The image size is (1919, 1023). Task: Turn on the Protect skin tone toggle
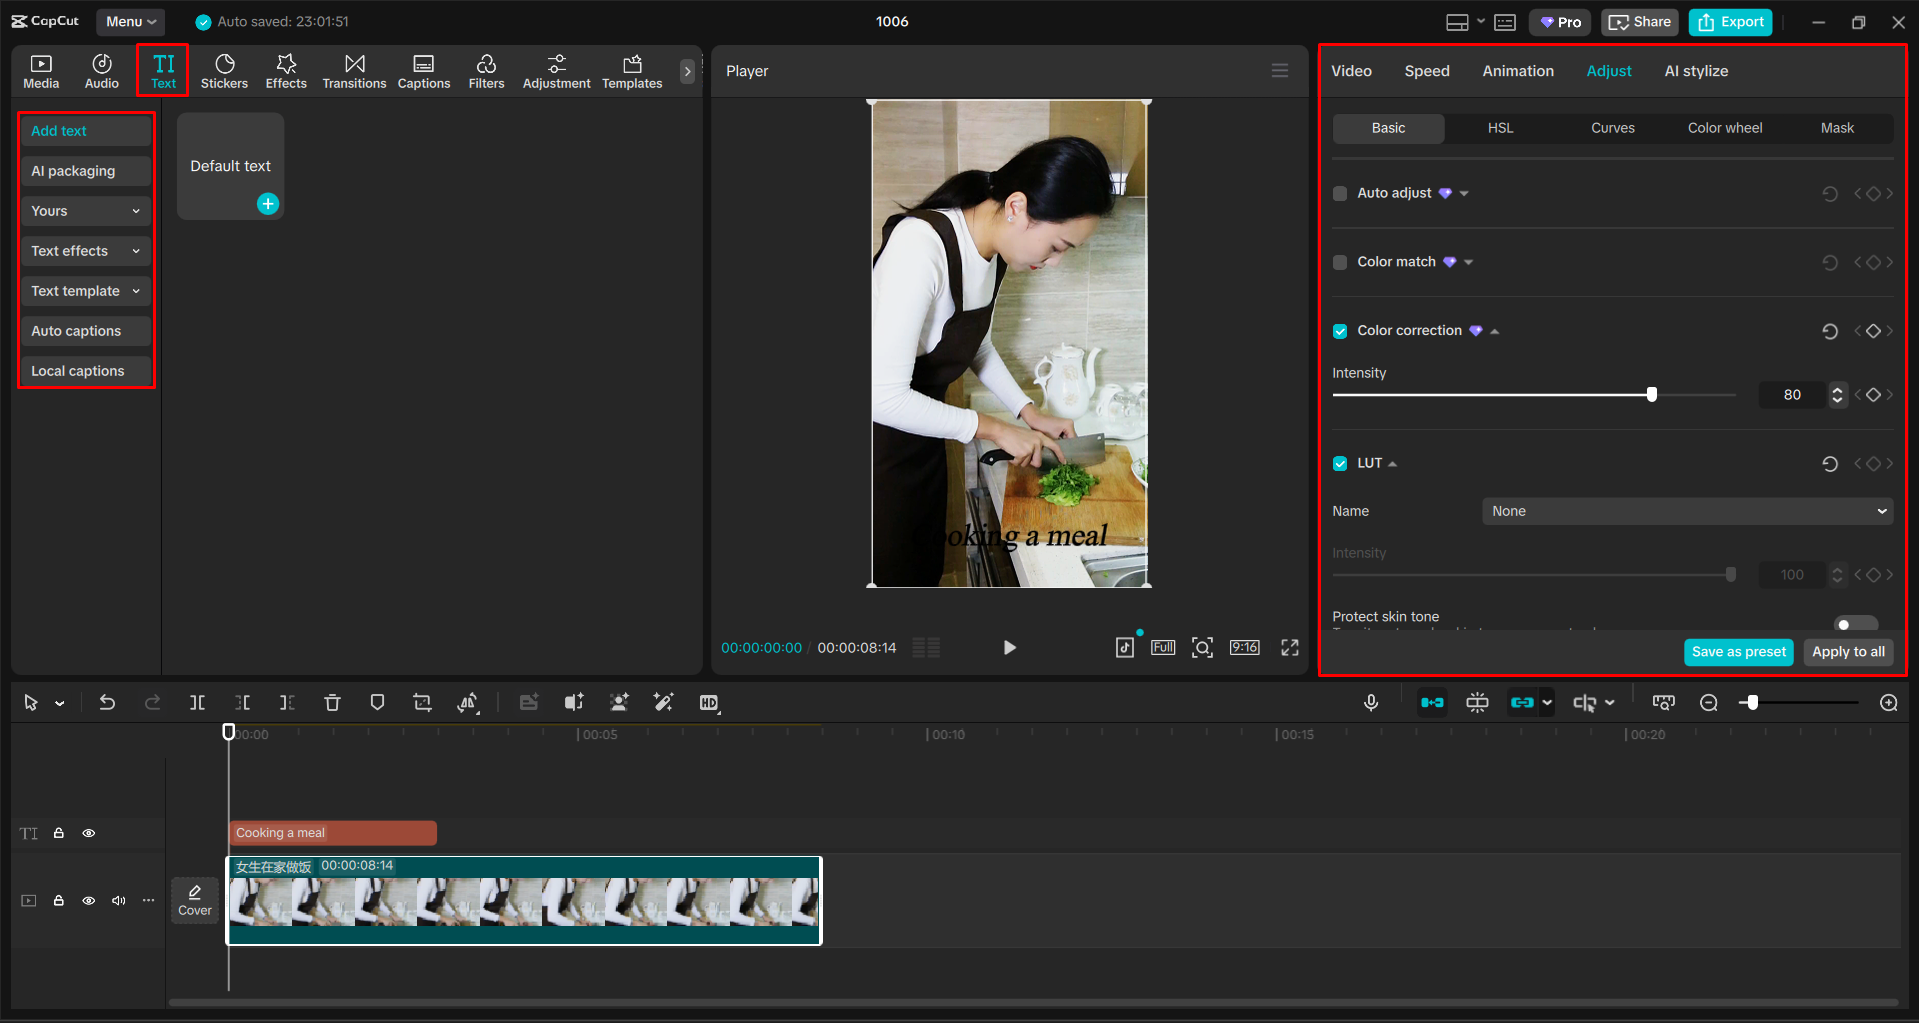[1855, 622]
